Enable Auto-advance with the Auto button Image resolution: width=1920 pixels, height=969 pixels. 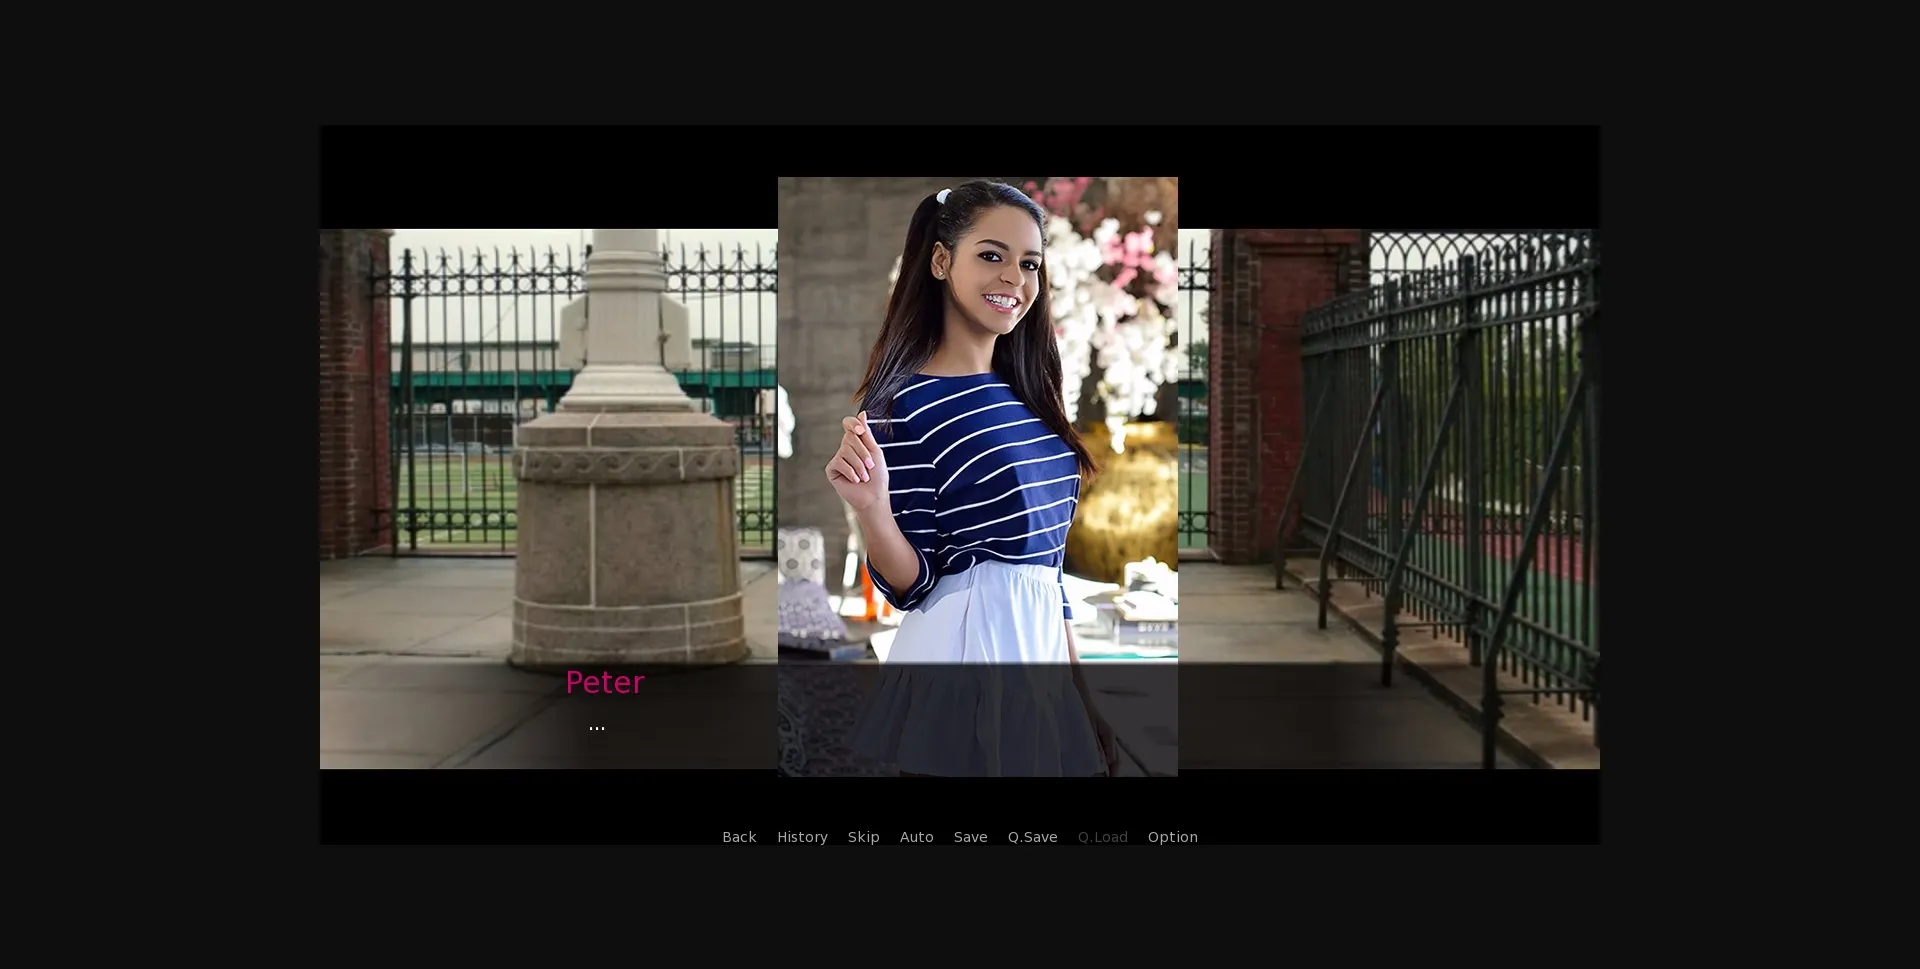[x=916, y=837]
